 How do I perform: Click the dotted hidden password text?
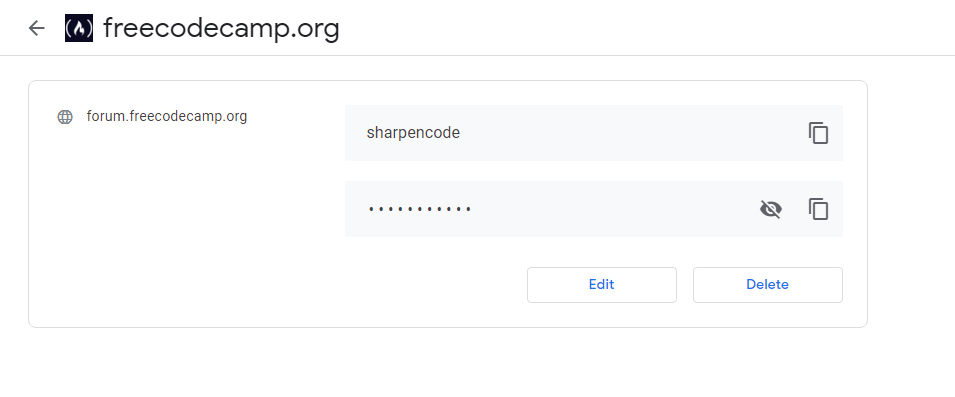point(420,209)
